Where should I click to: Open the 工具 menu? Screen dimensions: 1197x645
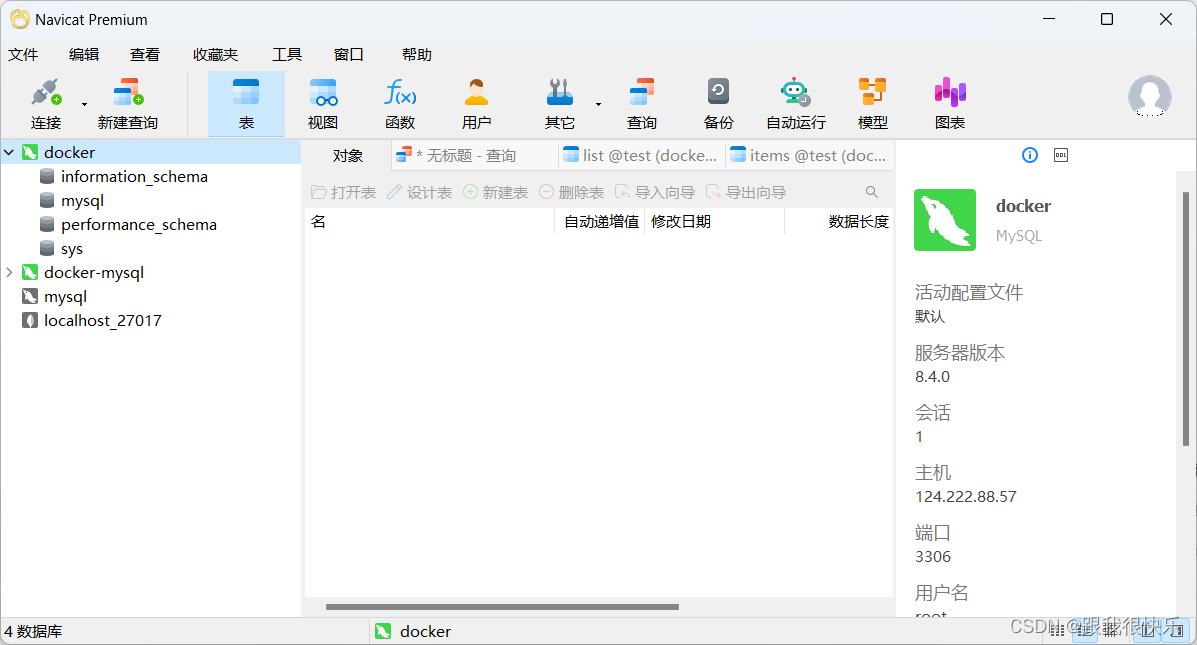[x=287, y=55]
